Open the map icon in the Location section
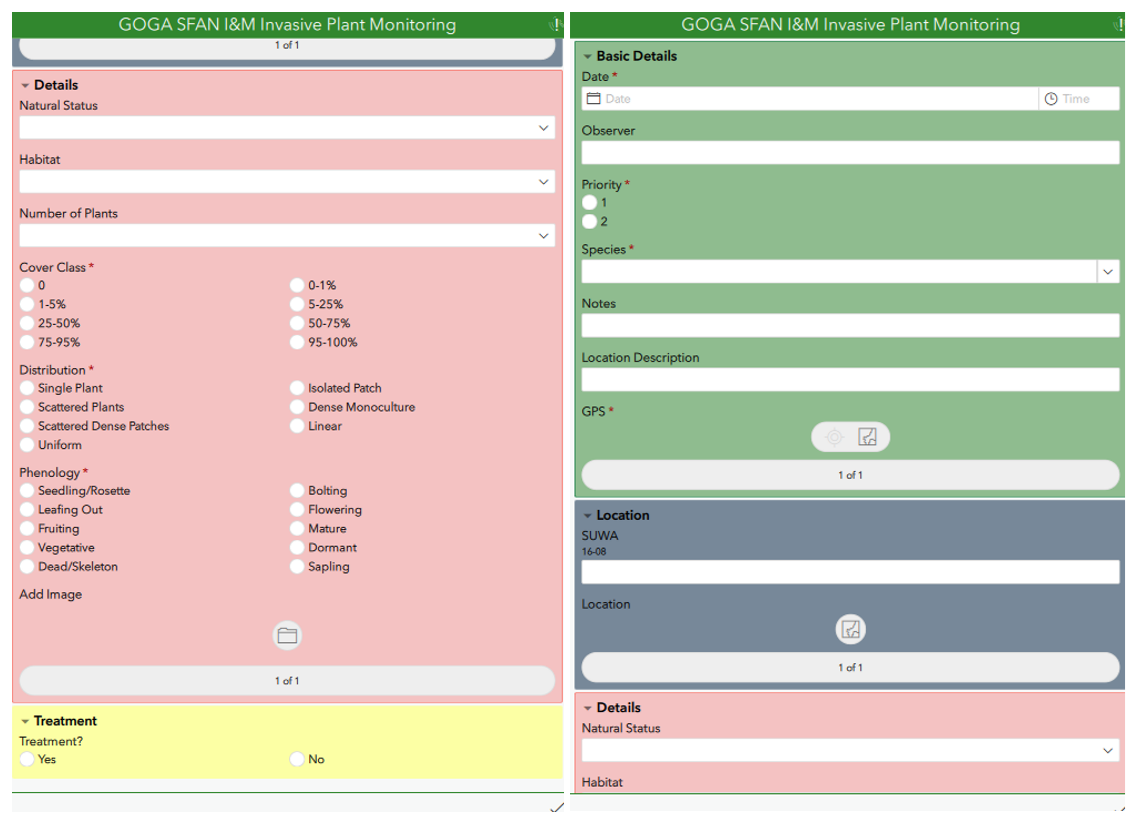1140x825 pixels. pos(851,629)
